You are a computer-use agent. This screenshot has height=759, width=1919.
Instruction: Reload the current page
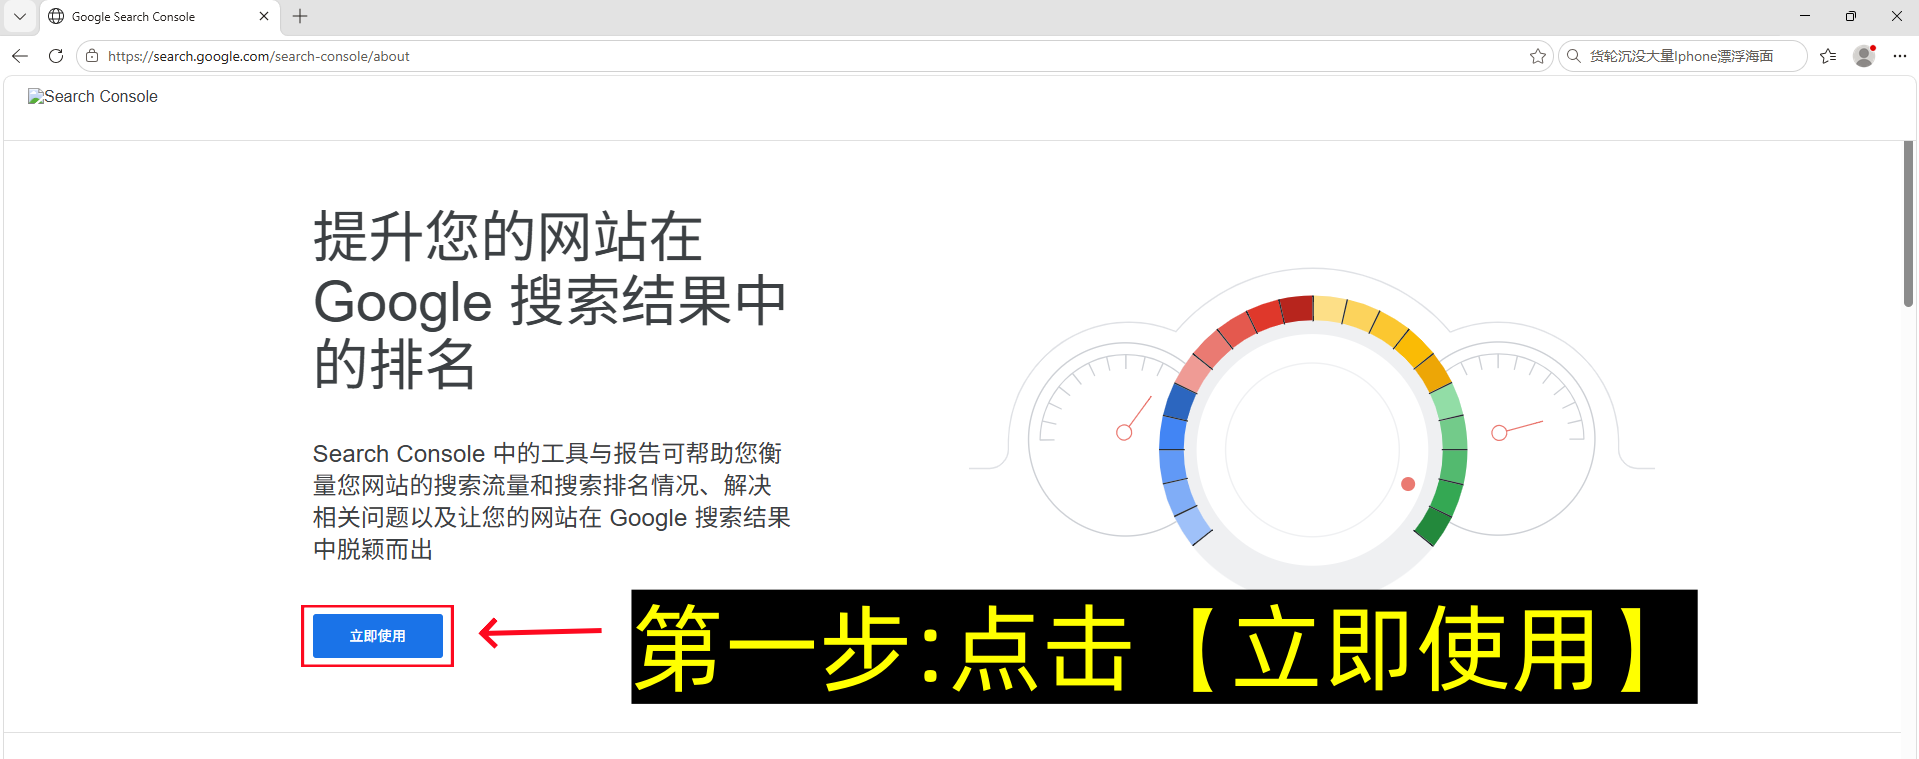pos(56,56)
